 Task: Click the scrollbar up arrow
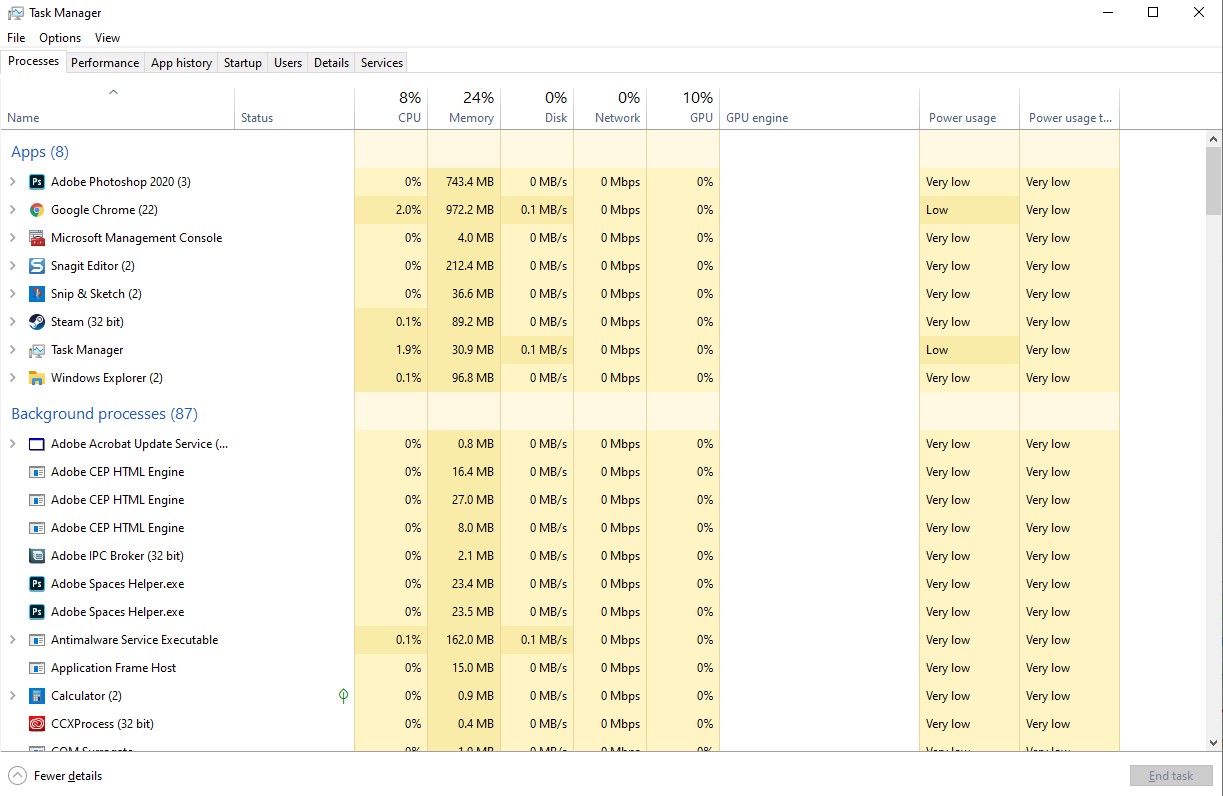coord(1214,138)
